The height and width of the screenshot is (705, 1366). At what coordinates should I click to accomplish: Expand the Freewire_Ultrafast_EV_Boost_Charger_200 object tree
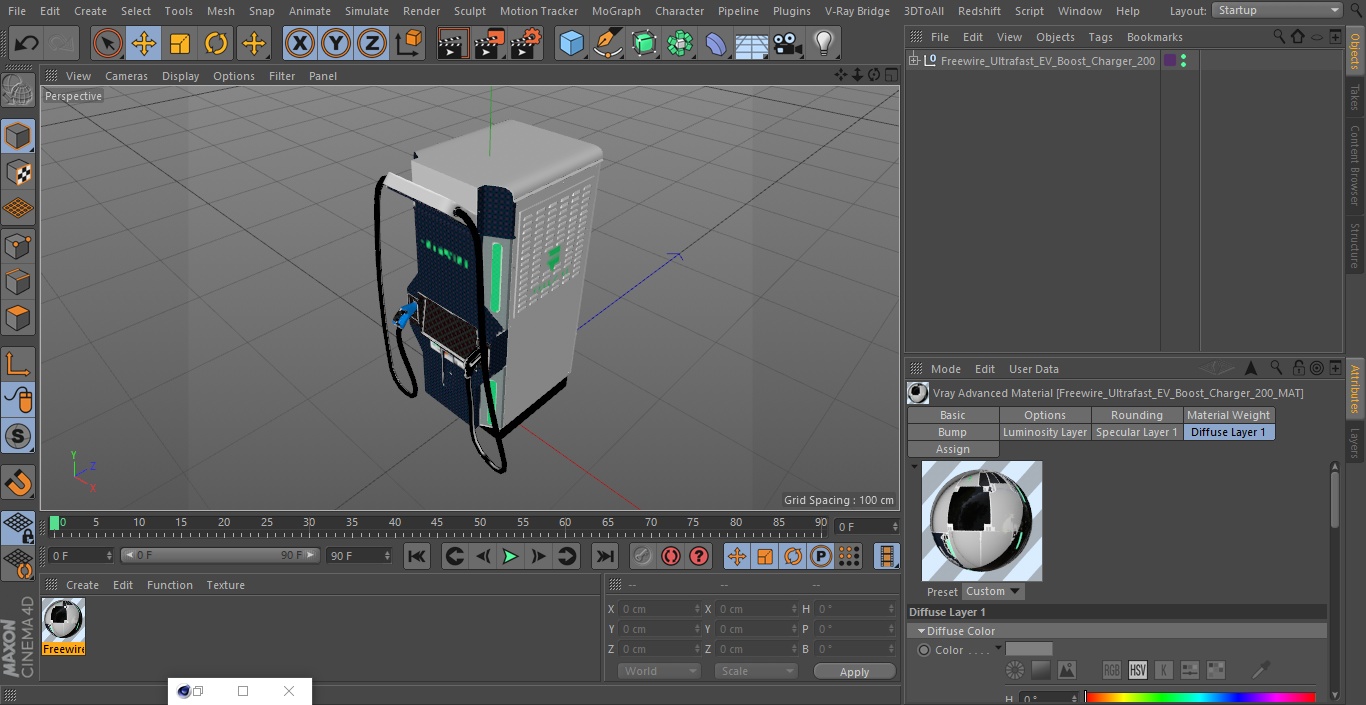pos(913,61)
